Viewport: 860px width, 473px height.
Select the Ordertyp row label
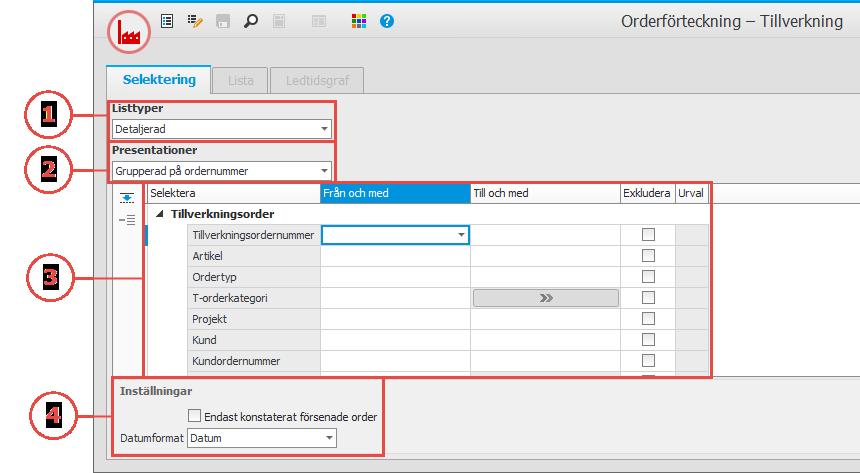coord(253,277)
